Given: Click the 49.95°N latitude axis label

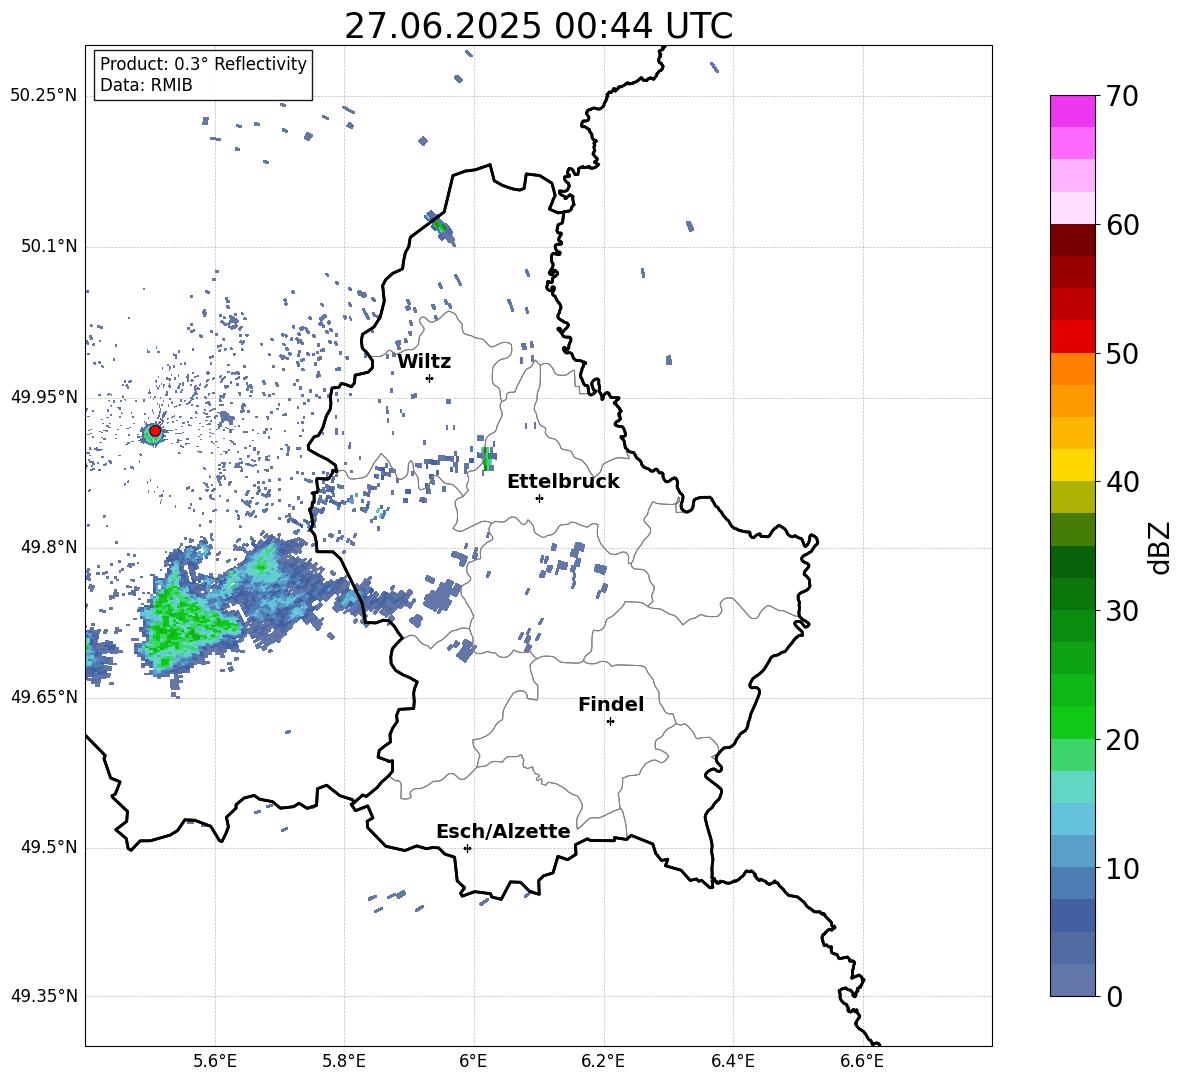Looking at the screenshot, I should [44, 397].
